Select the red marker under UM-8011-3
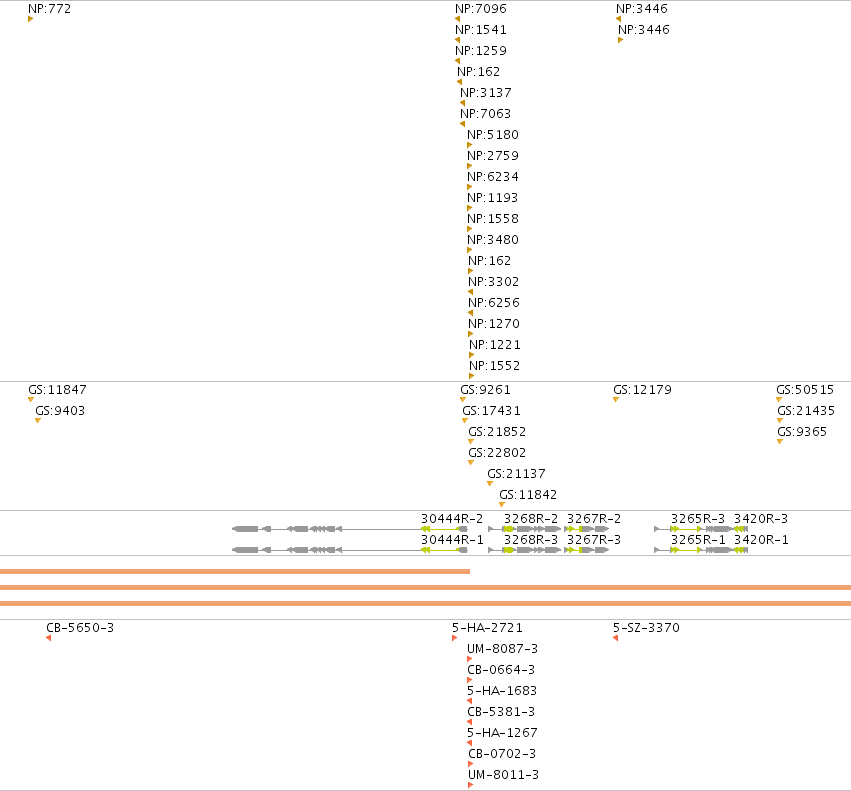This screenshot has height=791, width=851. pyautogui.click(x=471, y=785)
